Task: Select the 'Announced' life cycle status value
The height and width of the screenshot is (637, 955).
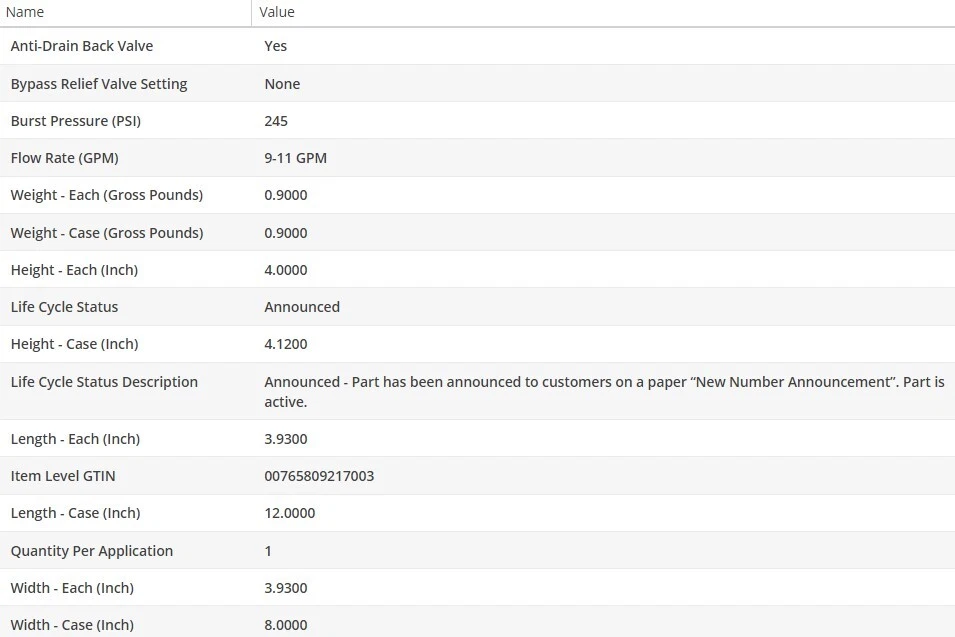Action: pos(302,308)
